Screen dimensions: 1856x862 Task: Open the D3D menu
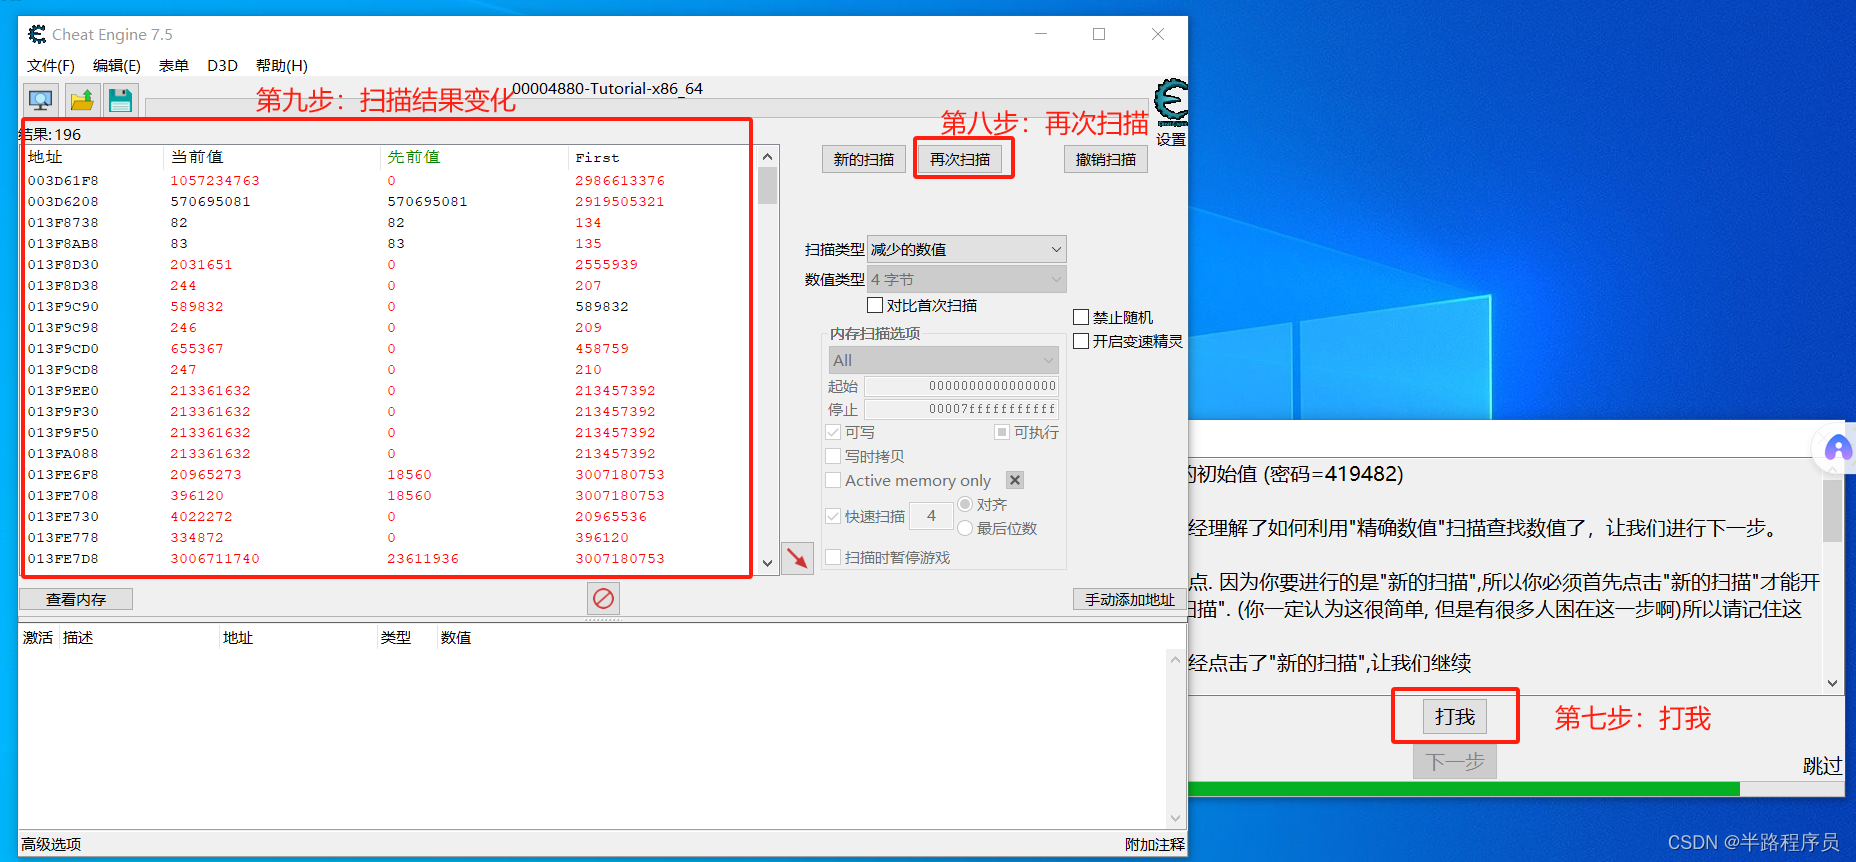click(222, 65)
